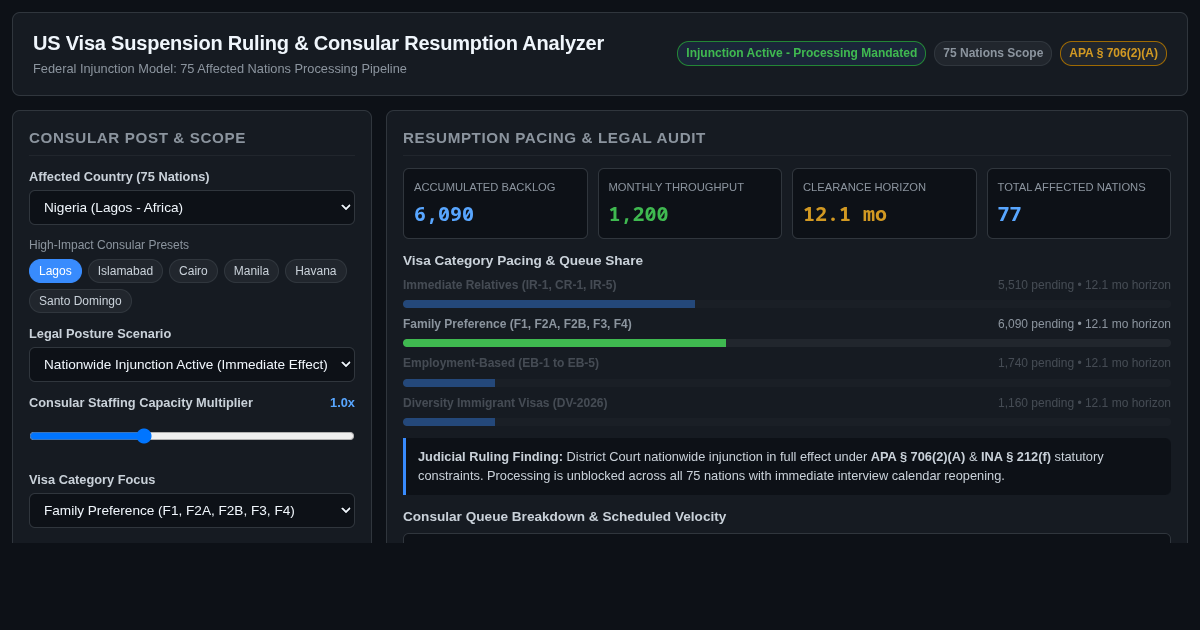Viewport: 1200px width, 630px height.
Task: Click the Clearance Horizon value 12.1 mo
Action: point(845,214)
